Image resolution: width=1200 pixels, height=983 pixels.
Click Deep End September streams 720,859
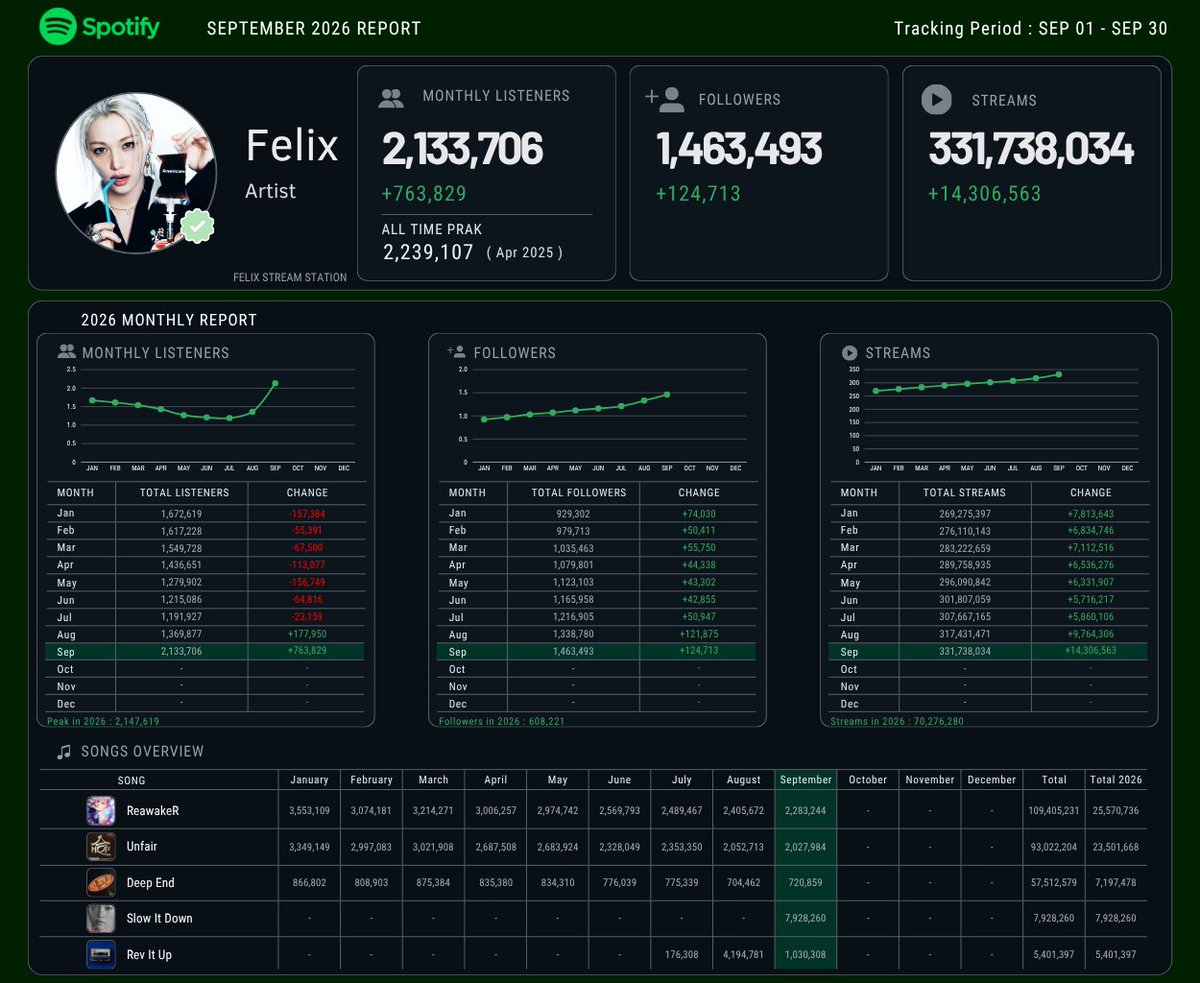[806, 882]
